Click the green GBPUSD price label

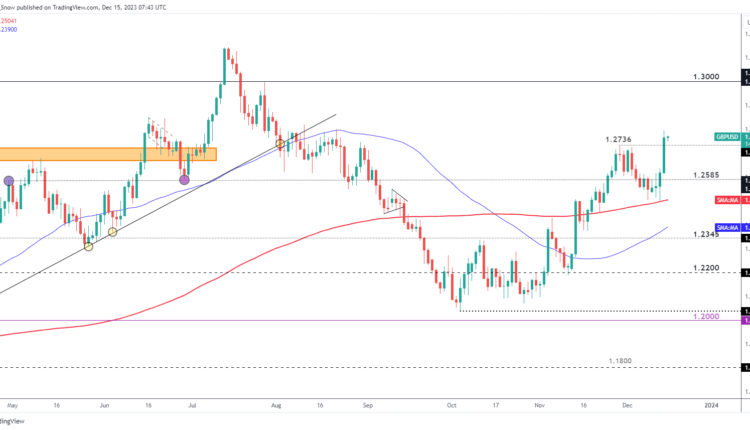click(x=727, y=136)
